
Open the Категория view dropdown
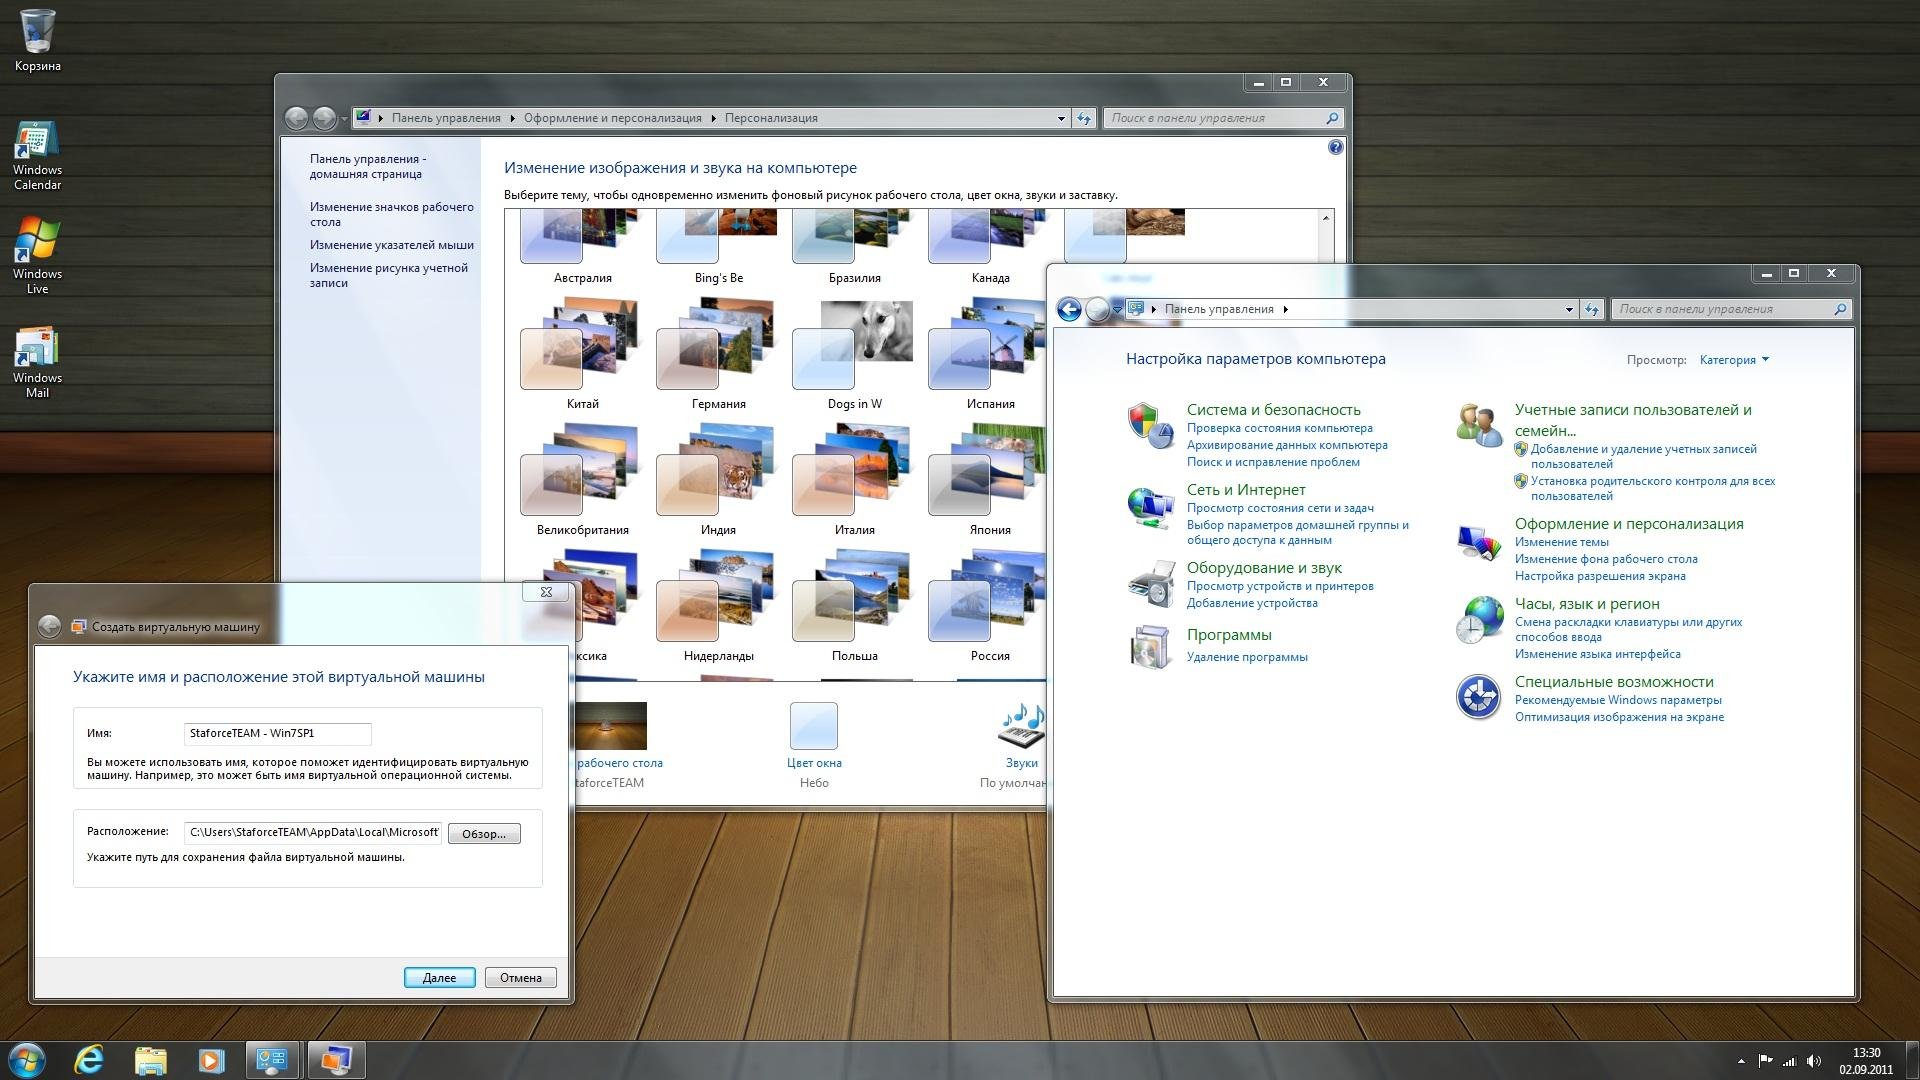click(1733, 360)
